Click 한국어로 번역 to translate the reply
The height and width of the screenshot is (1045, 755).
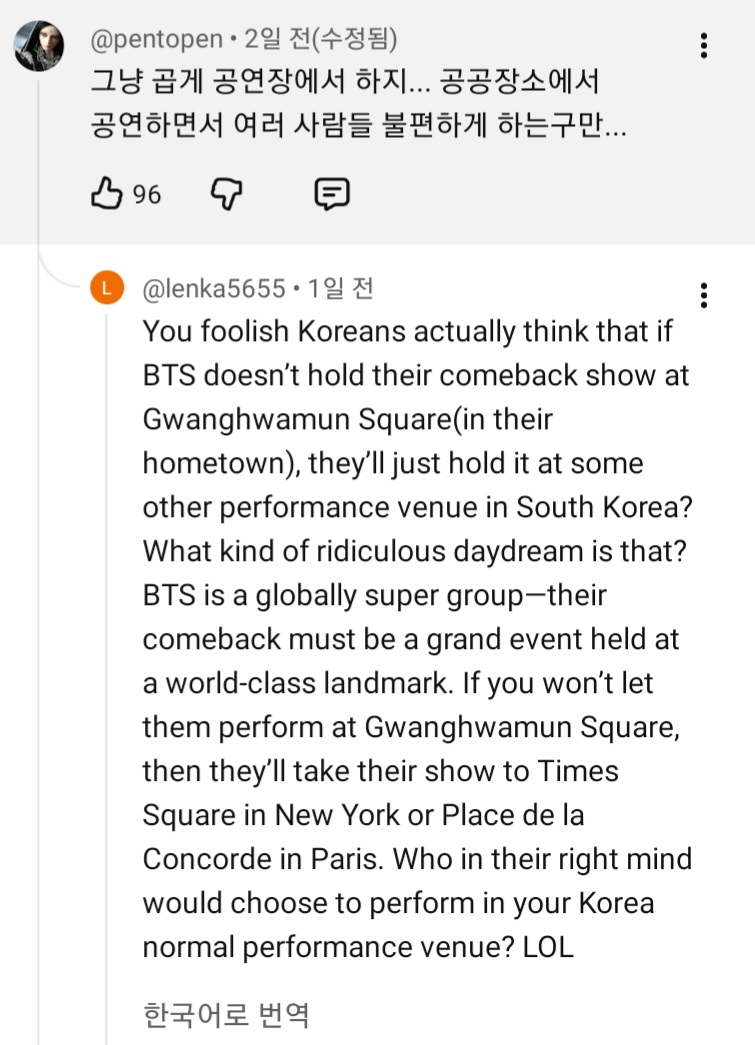point(226,1015)
